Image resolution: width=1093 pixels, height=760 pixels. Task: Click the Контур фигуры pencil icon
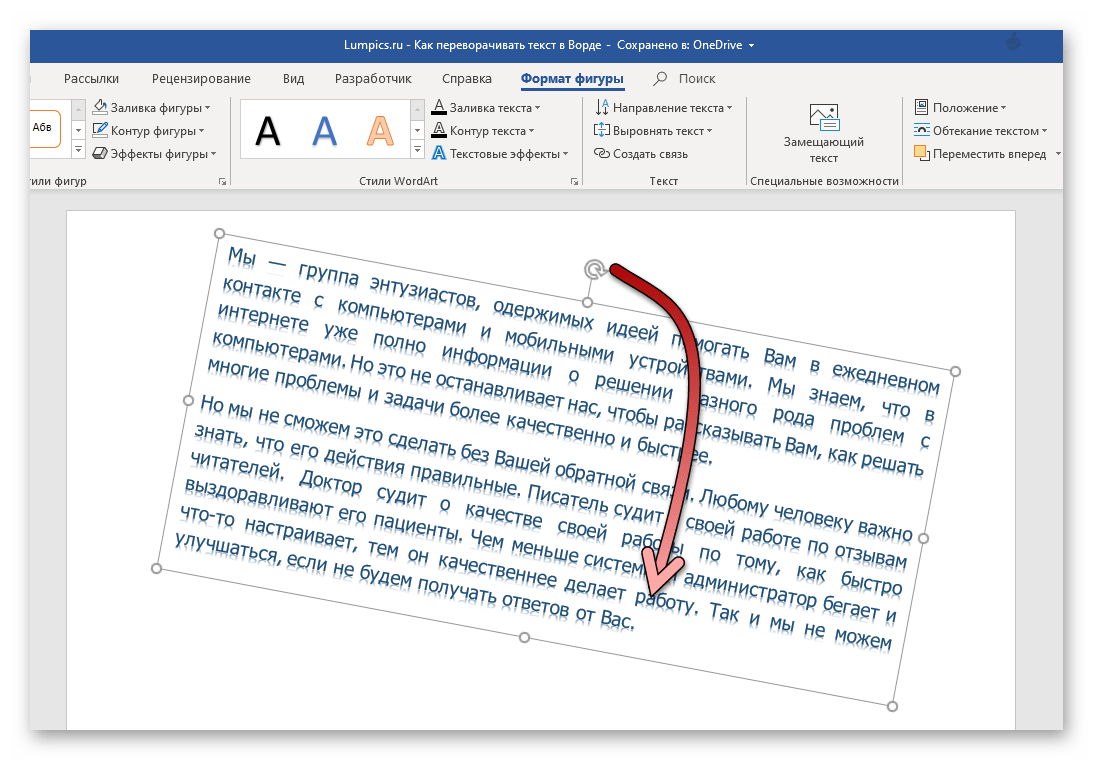(101, 130)
